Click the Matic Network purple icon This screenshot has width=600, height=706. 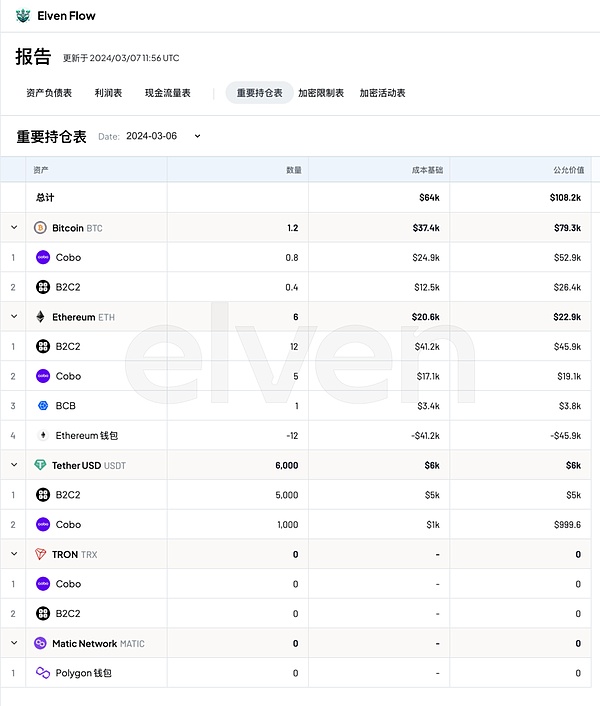[x=41, y=643]
